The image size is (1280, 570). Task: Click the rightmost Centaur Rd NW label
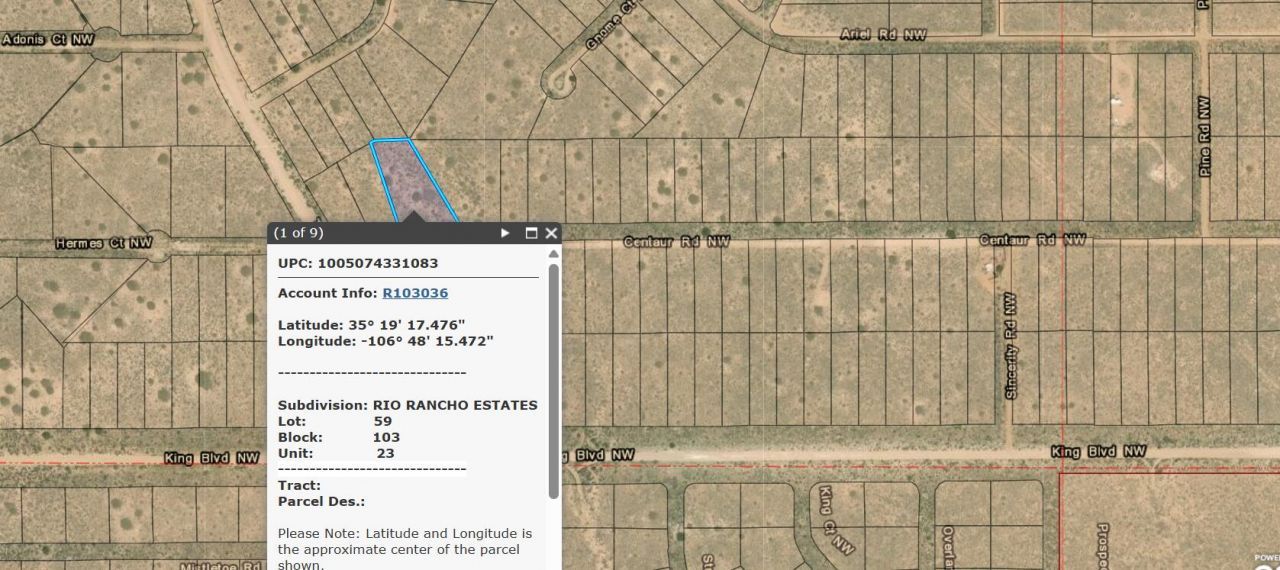[1032, 240]
